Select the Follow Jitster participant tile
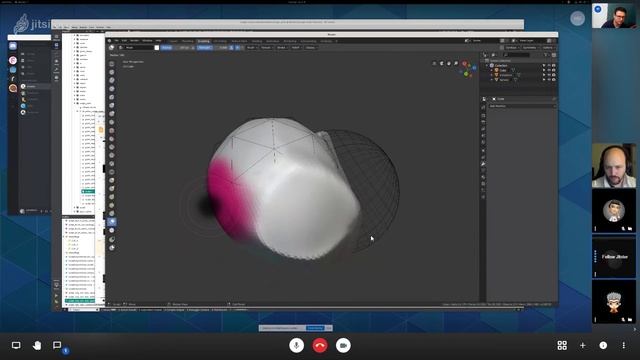The image size is (640, 360). click(614, 257)
